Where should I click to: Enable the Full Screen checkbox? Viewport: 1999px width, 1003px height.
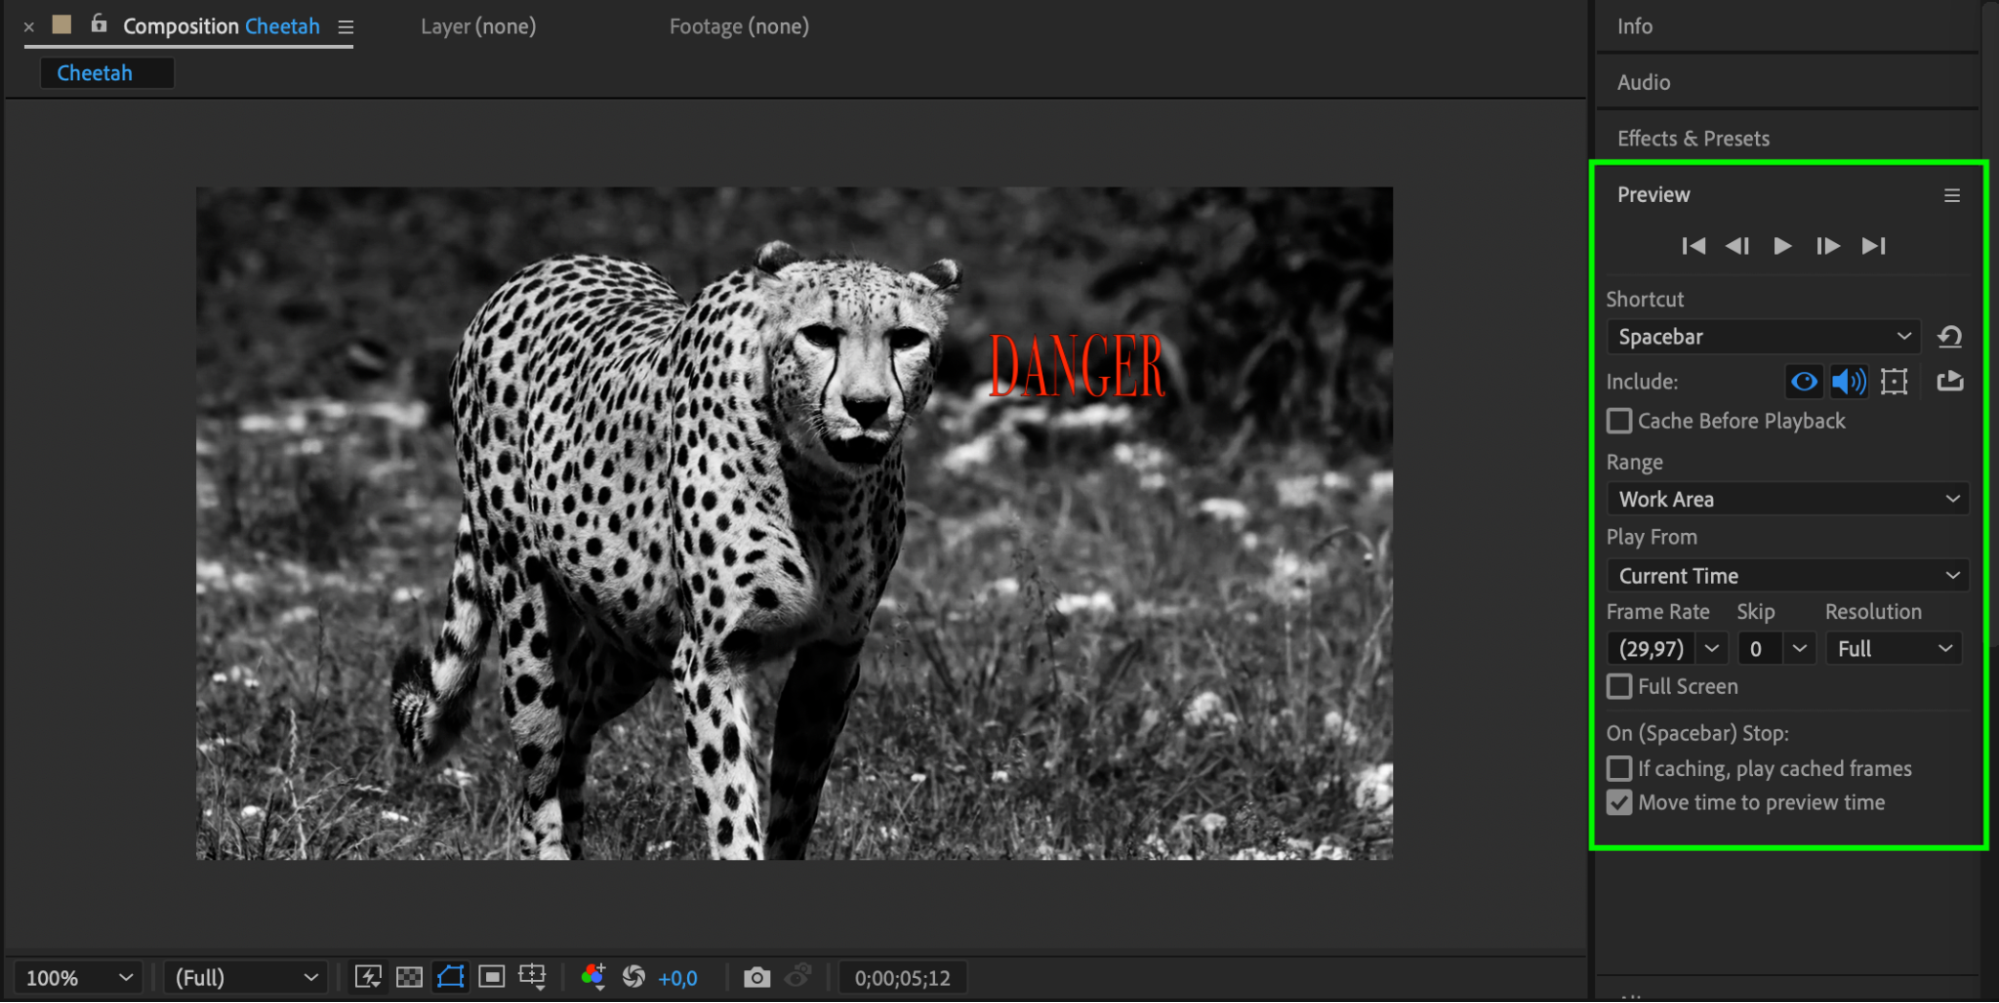pyautogui.click(x=1619, y=687)
